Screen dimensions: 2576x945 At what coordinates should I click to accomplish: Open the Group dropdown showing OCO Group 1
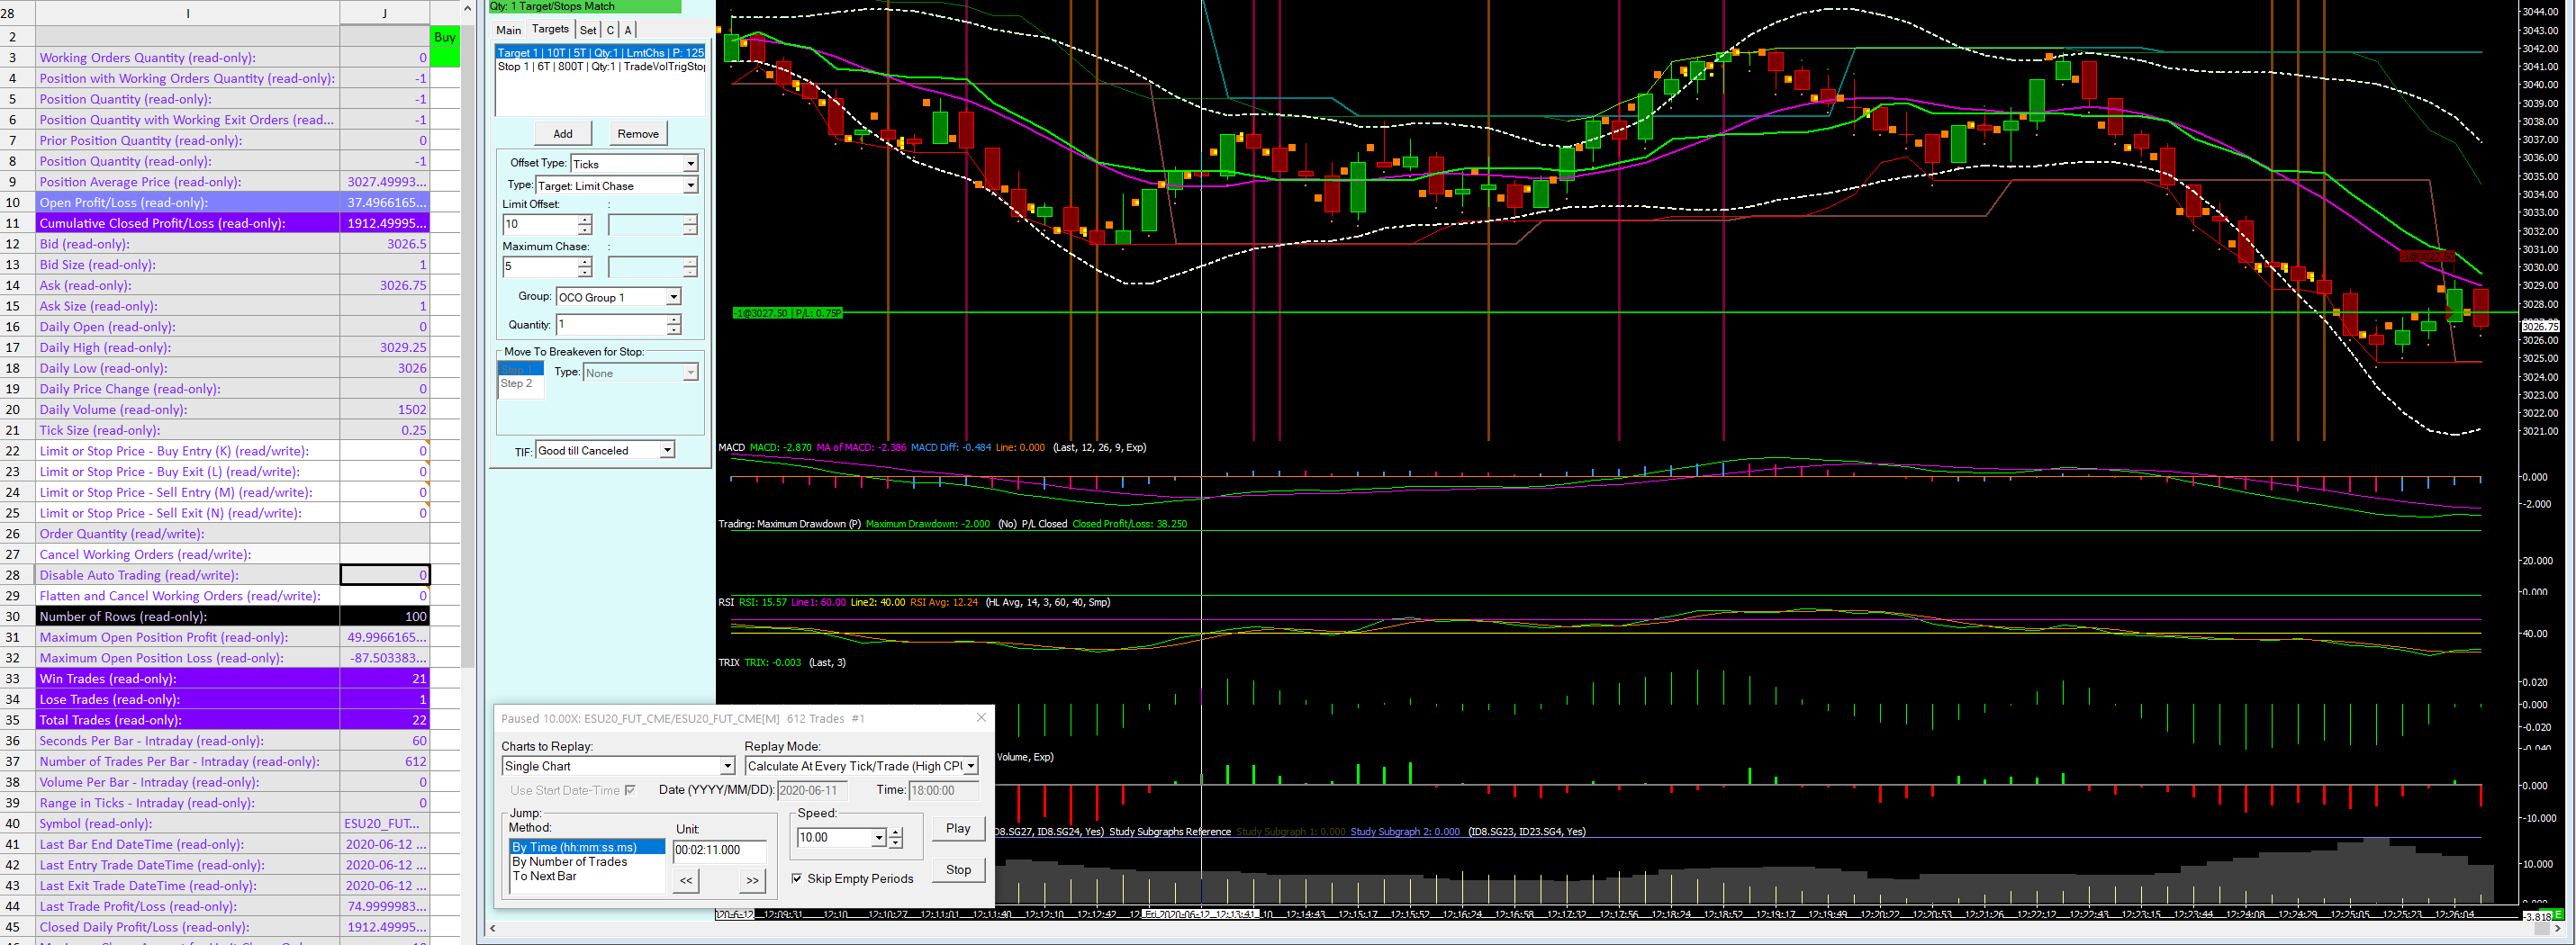pyautogui.click(x=618, y=297)
